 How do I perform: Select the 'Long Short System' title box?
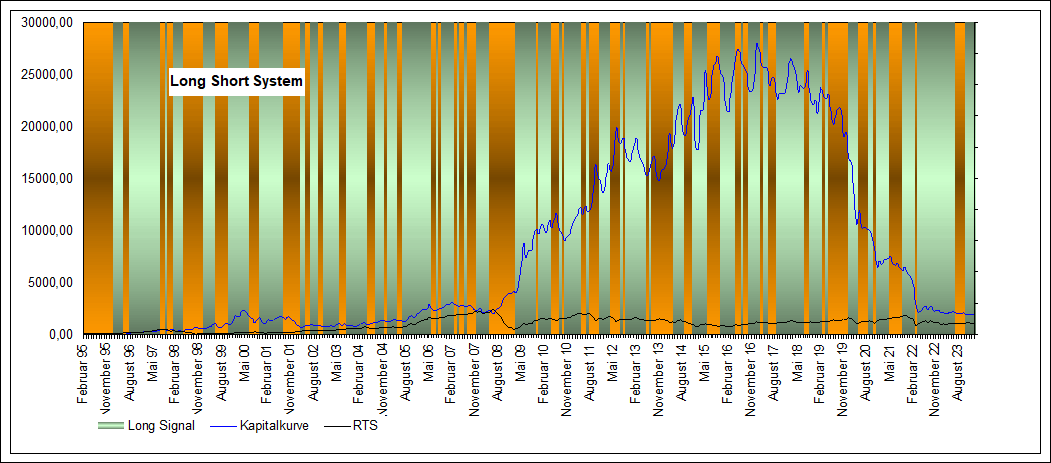click(x=237, y=82)
